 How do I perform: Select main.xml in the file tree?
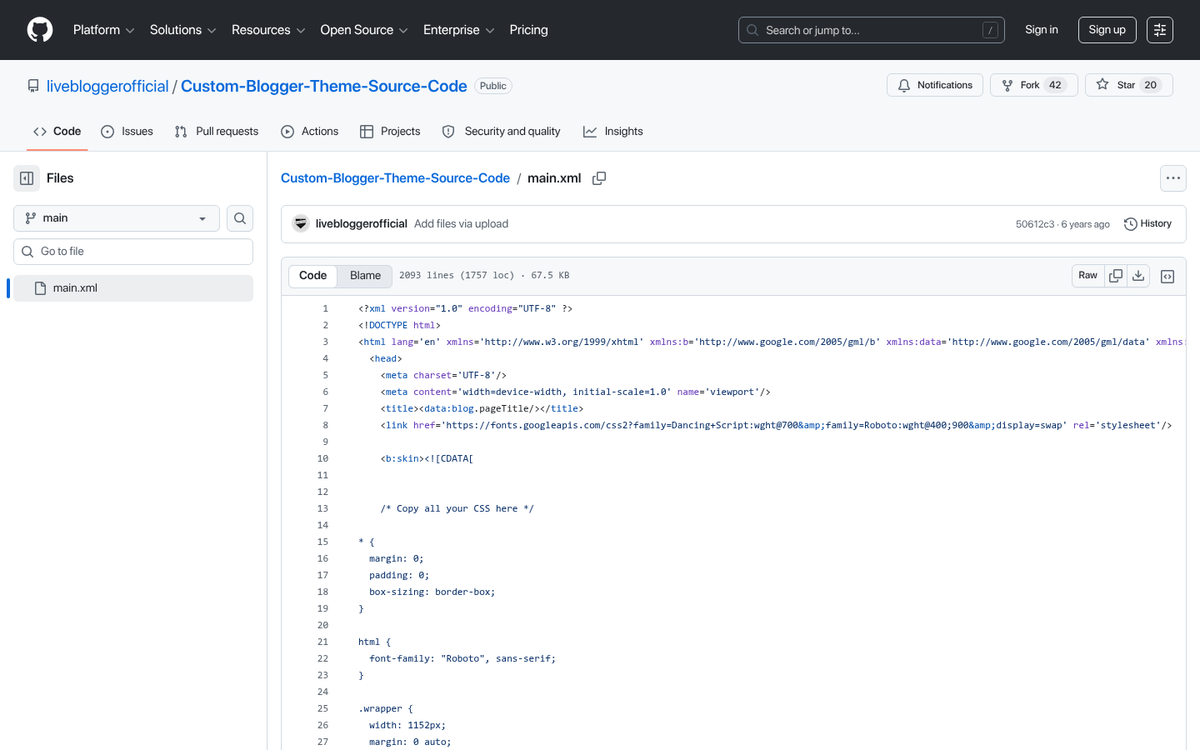pyautogui.click(x=75, y=288)
